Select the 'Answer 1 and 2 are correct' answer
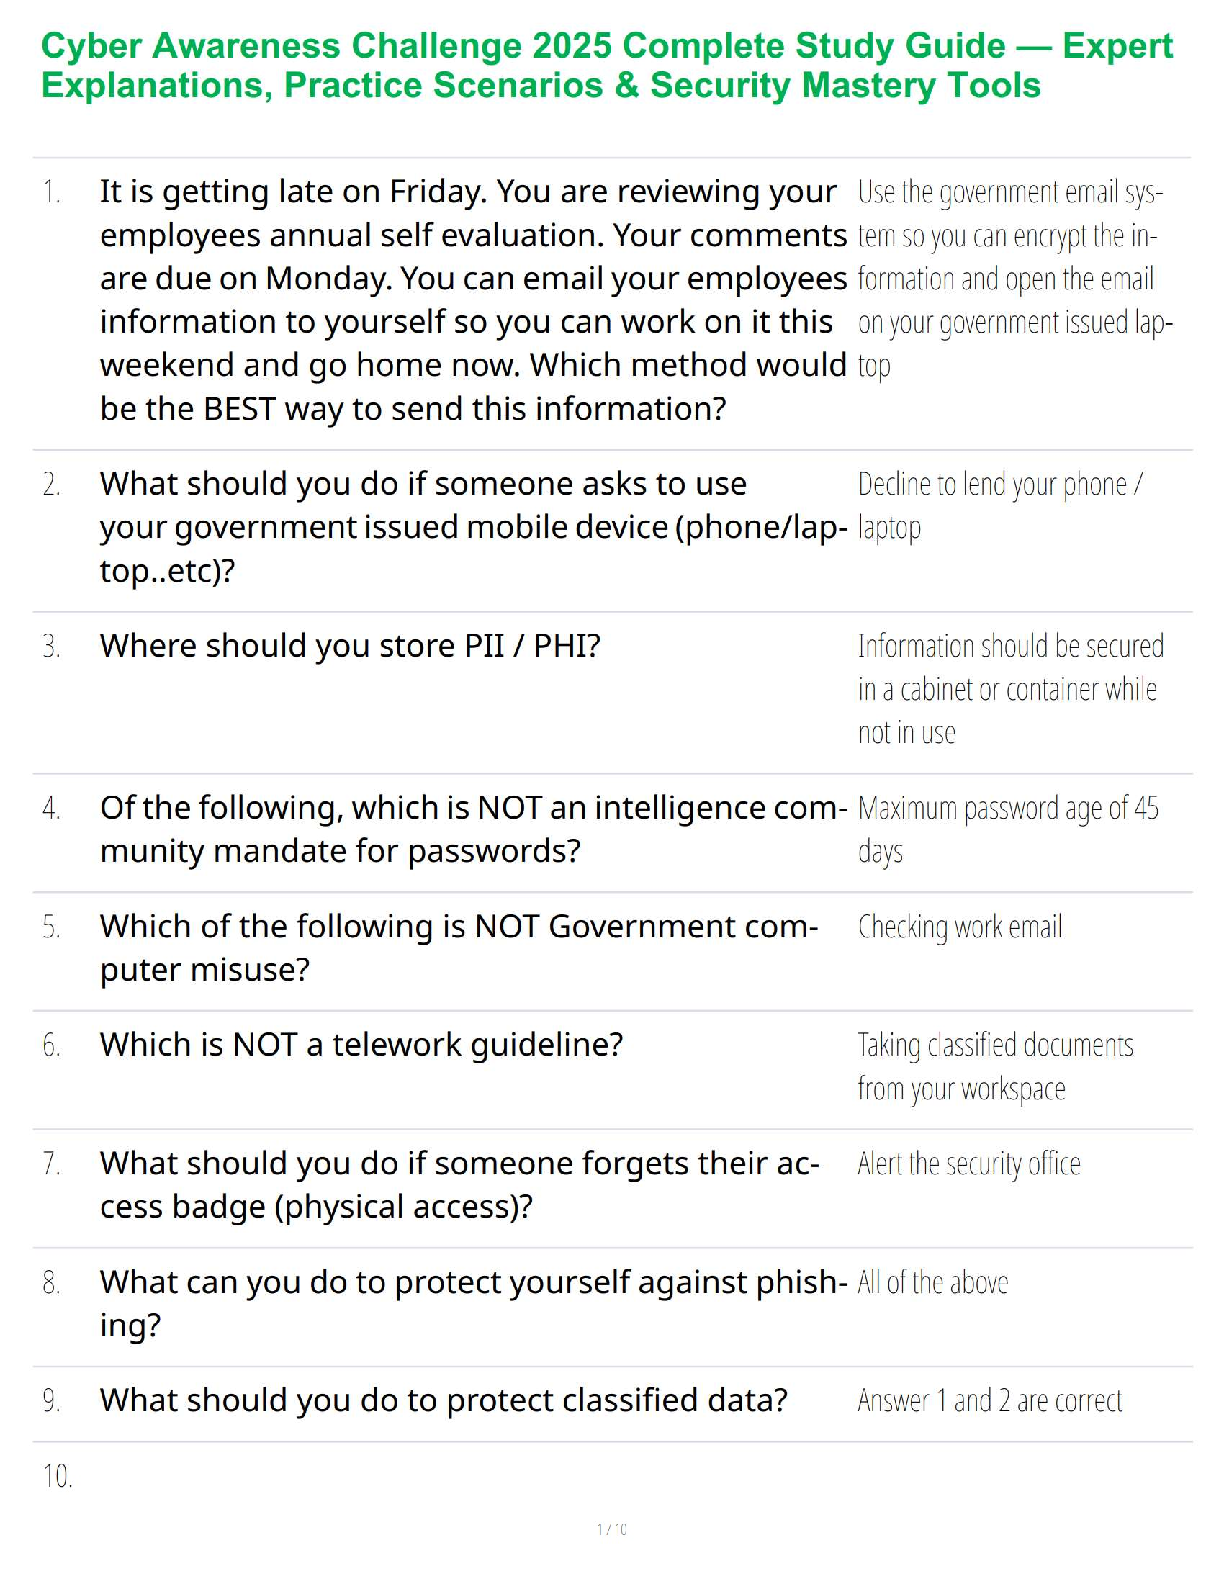Image resolution: width=1224 pixels, height=1584 pixels. coord(989,1400)
